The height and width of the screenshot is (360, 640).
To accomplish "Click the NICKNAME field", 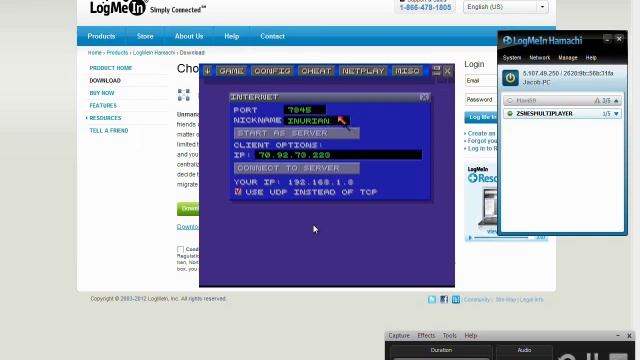I will pos(316,121).
